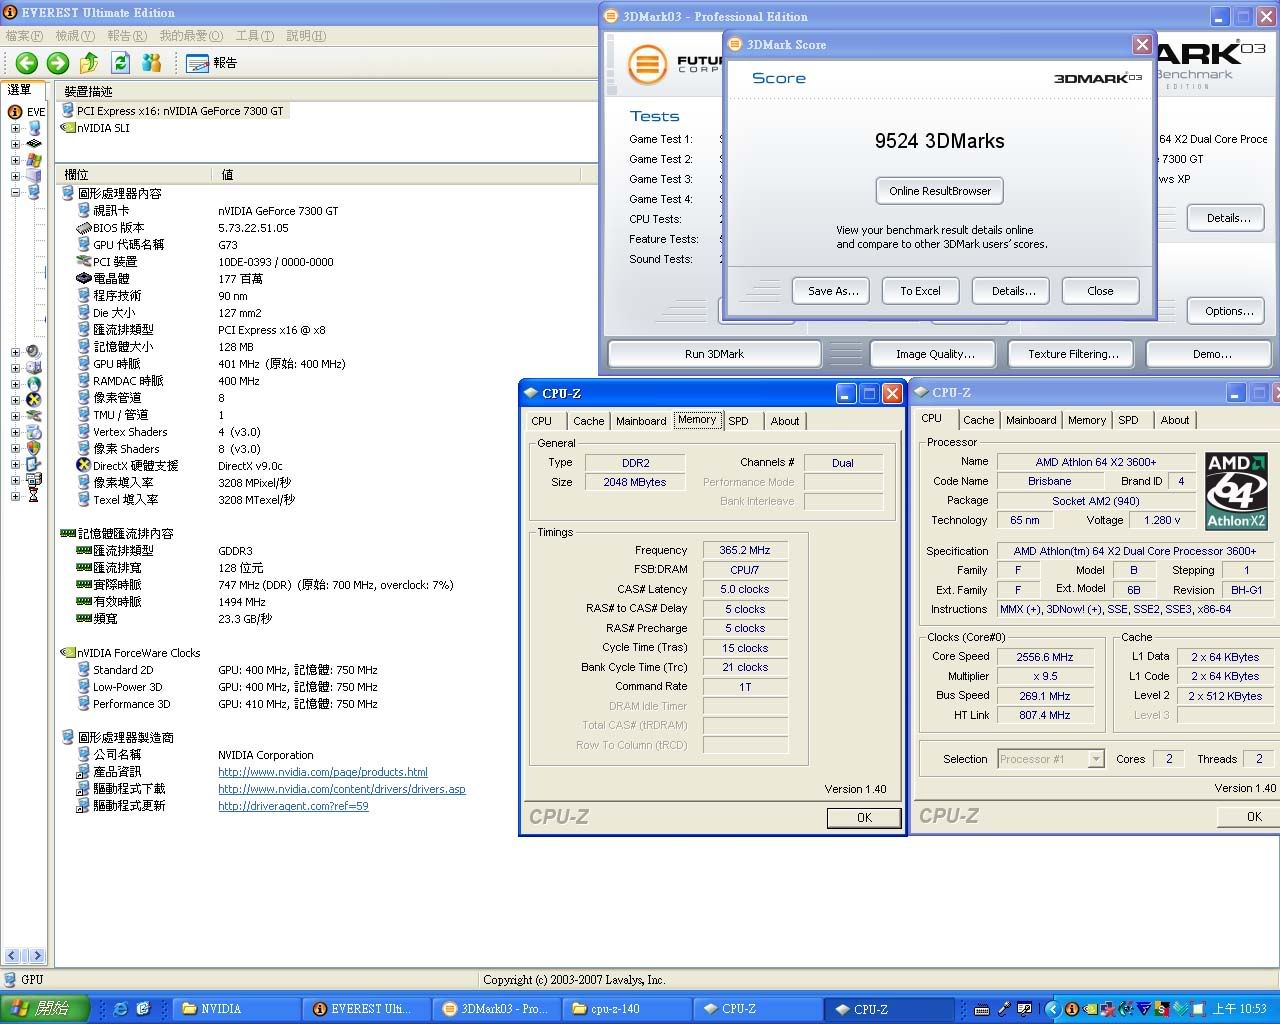Open the driveragent.com update link
Image resolution: width=1280 pixels, height=1024 pixels.
293,806
